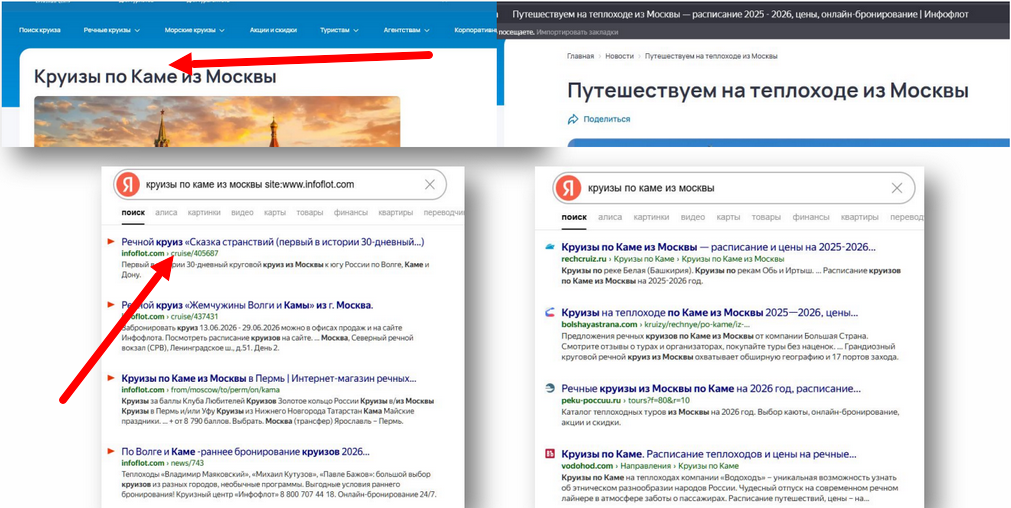Image resolution: width=1011 pixels, height=508 pixels.
Task: Click the share arrow icon beside Поделиться
Action: (x=573, y=119)
